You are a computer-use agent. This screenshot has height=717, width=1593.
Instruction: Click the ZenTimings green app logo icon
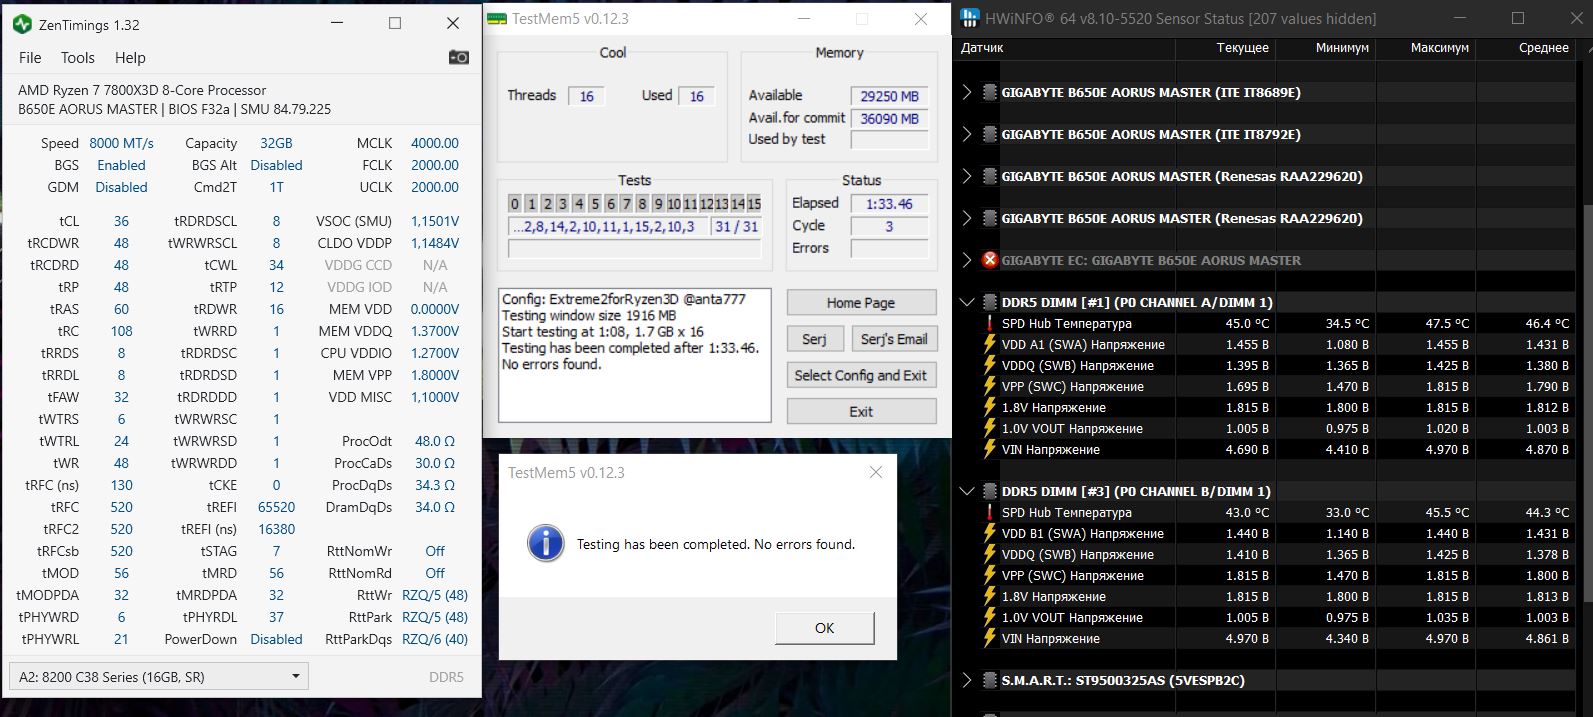(22, 23)
